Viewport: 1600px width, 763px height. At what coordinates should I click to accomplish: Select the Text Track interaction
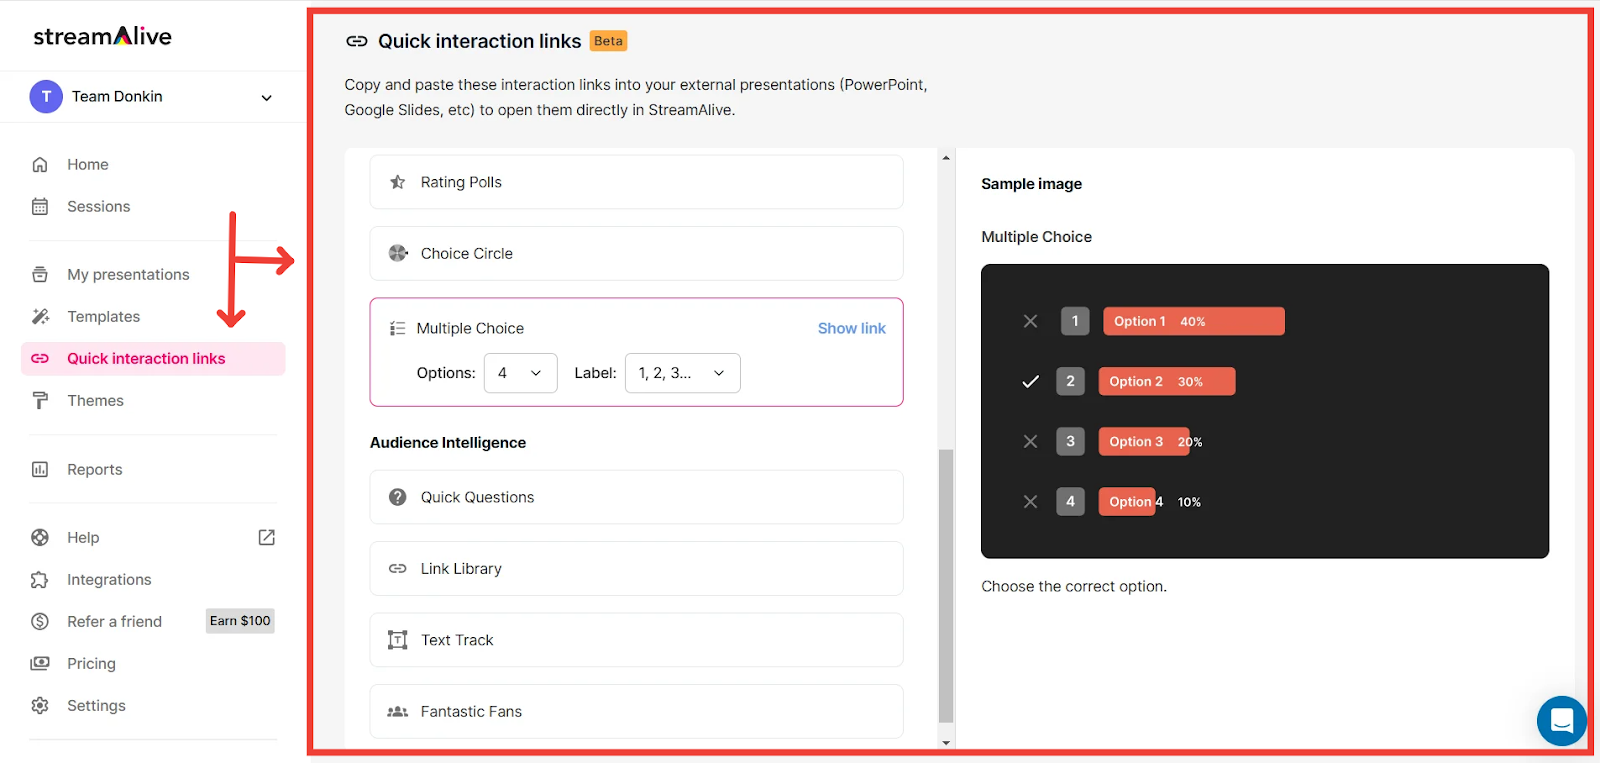click(x=636, y=640)
